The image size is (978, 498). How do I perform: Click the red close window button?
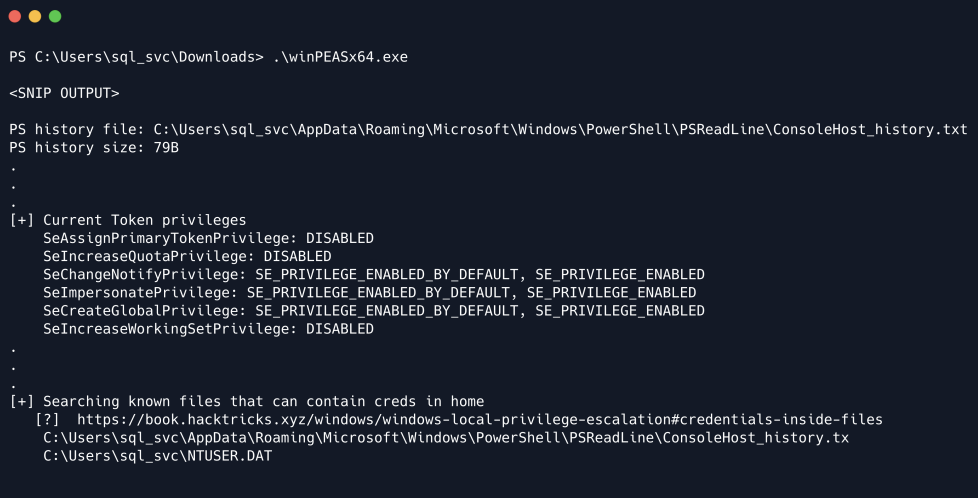[14, 17]
